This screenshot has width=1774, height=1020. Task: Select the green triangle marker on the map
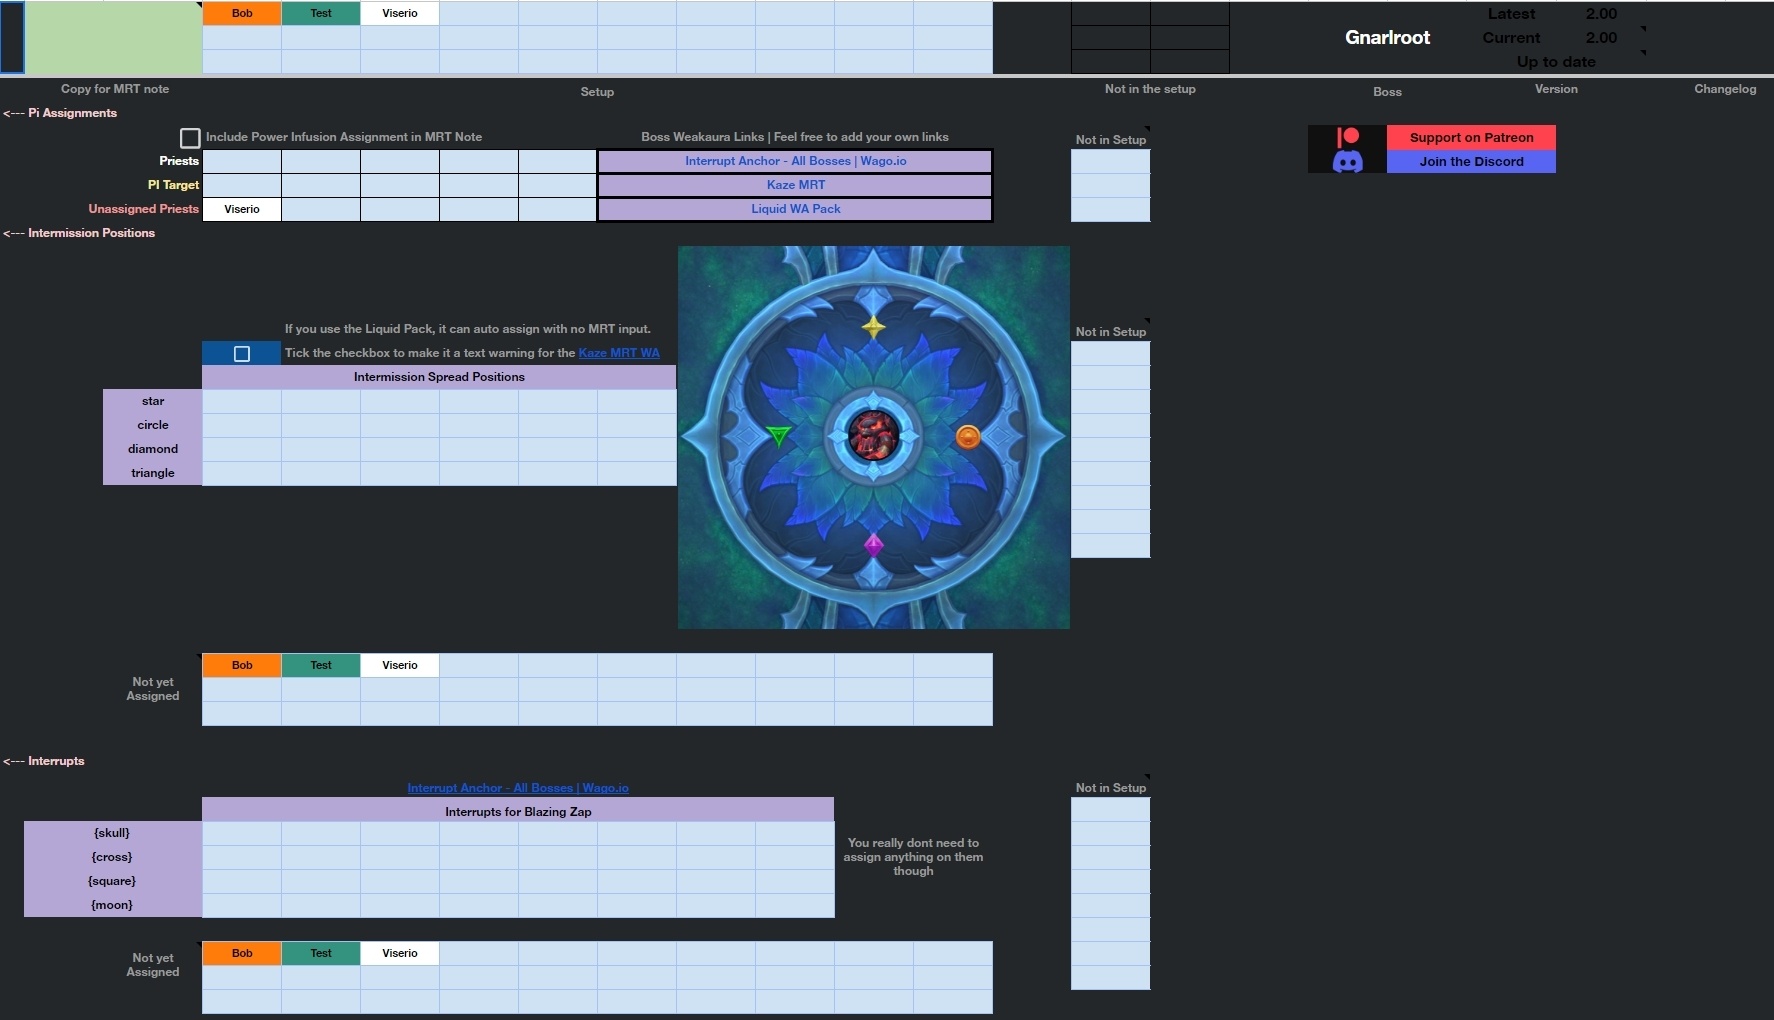(x=778, y=436)
